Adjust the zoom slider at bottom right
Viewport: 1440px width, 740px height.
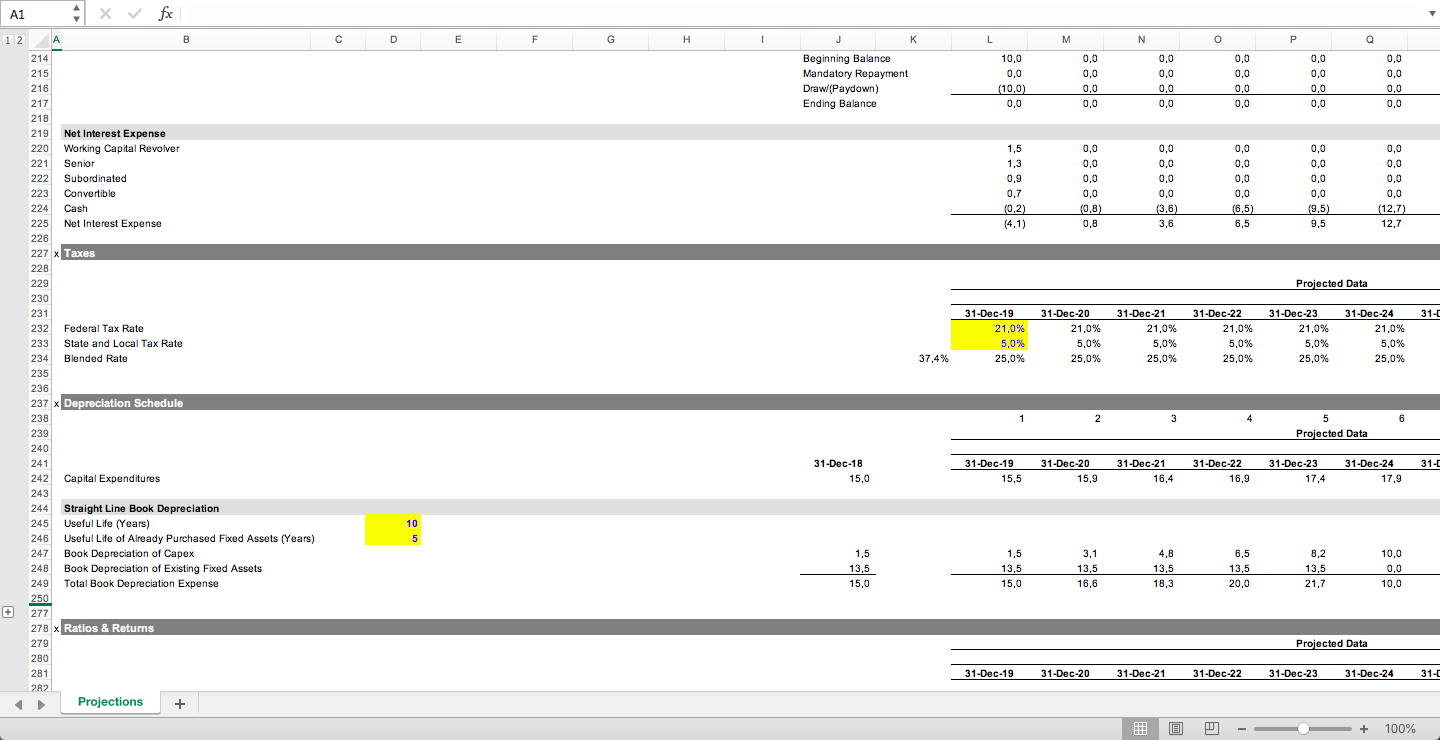pyautogui.click(x=1302, y=729)
